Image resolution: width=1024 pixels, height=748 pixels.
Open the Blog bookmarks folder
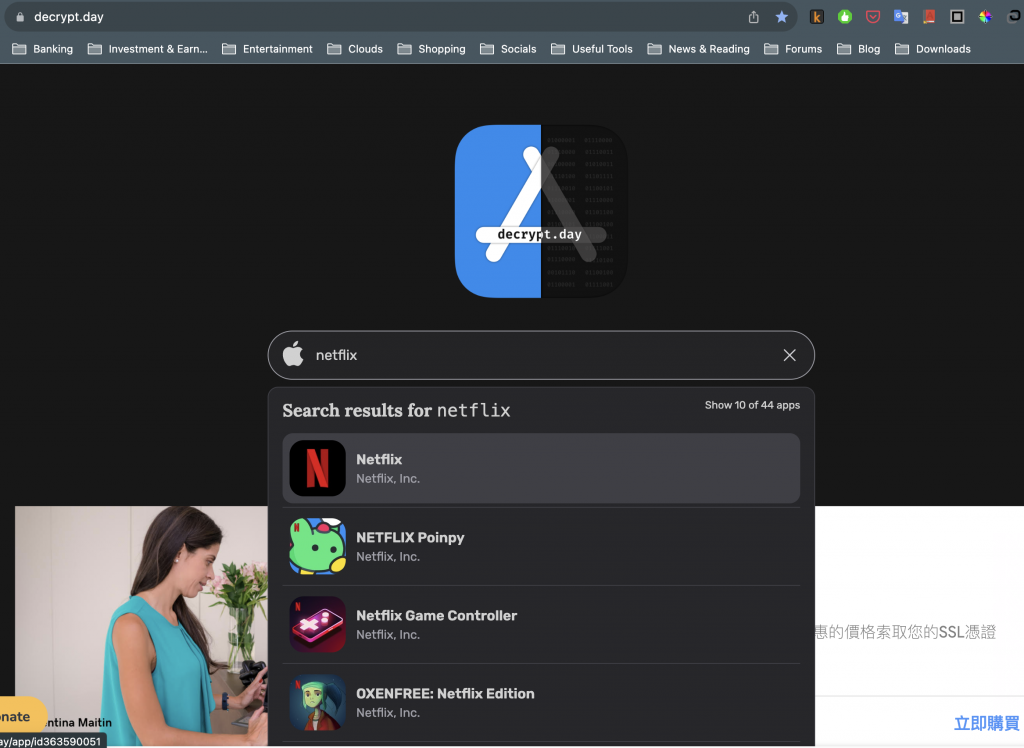858,49
